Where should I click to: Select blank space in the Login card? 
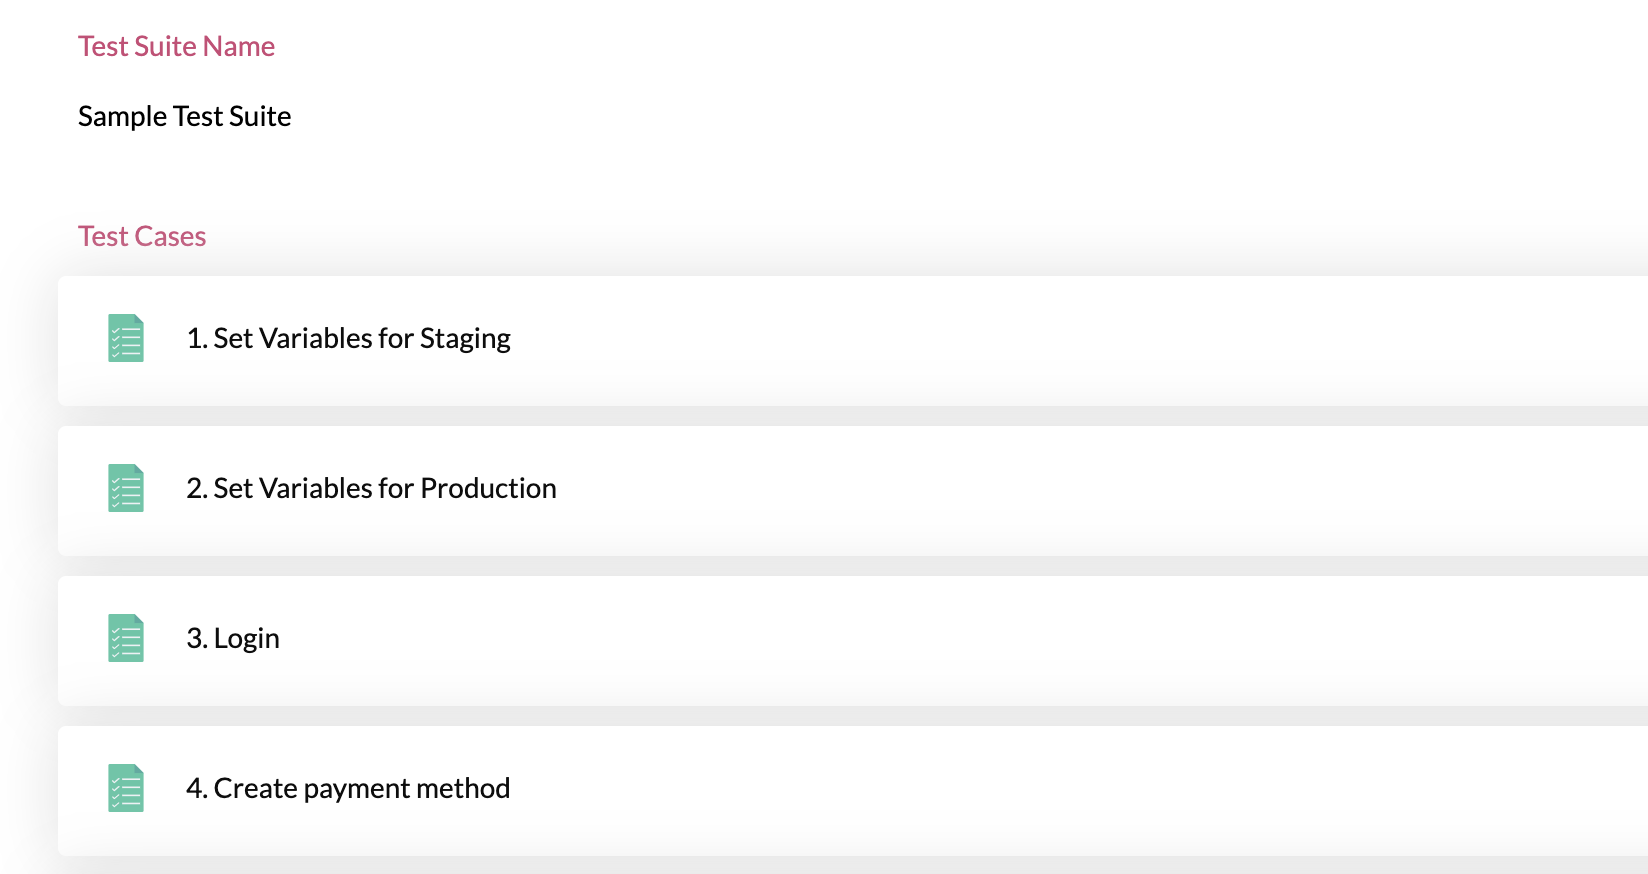click(960, 641)
